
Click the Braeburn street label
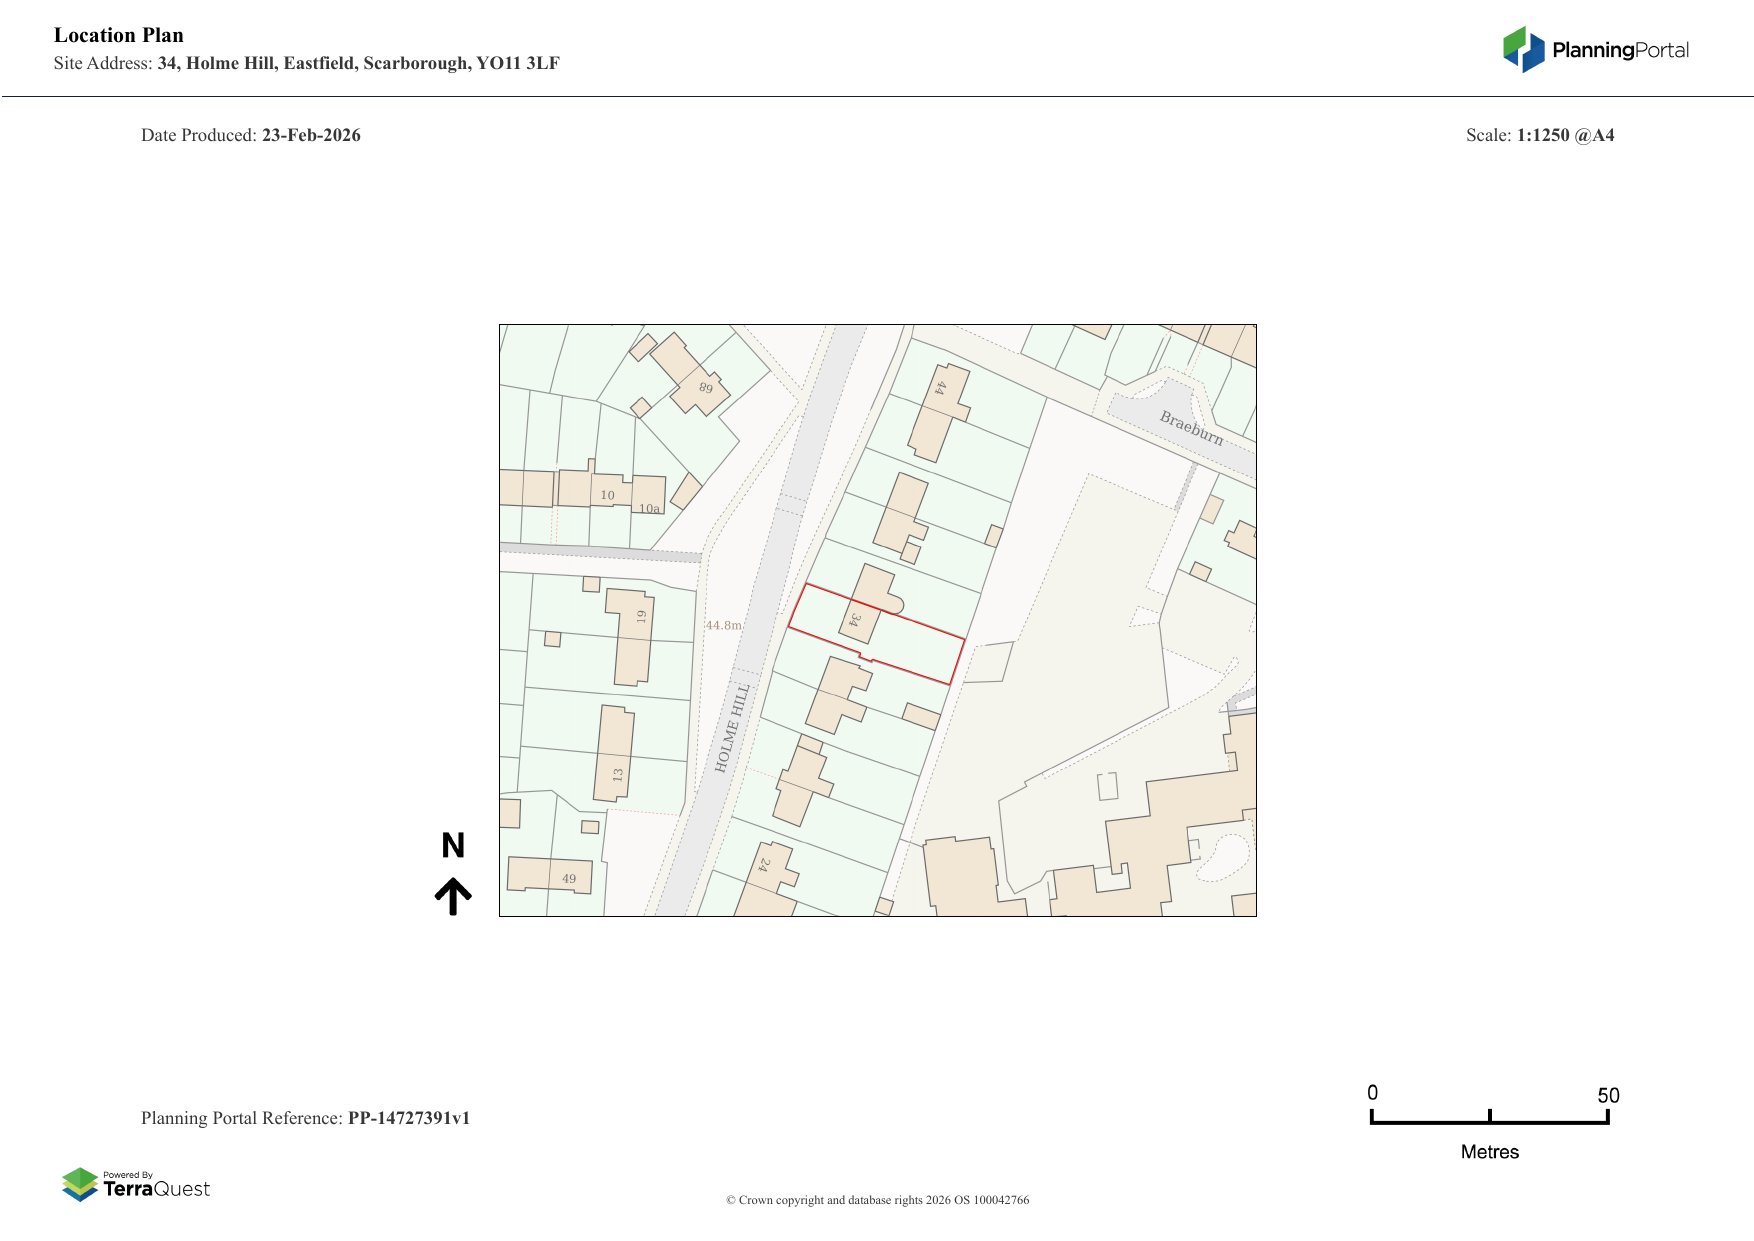(x=1190, y=427)
